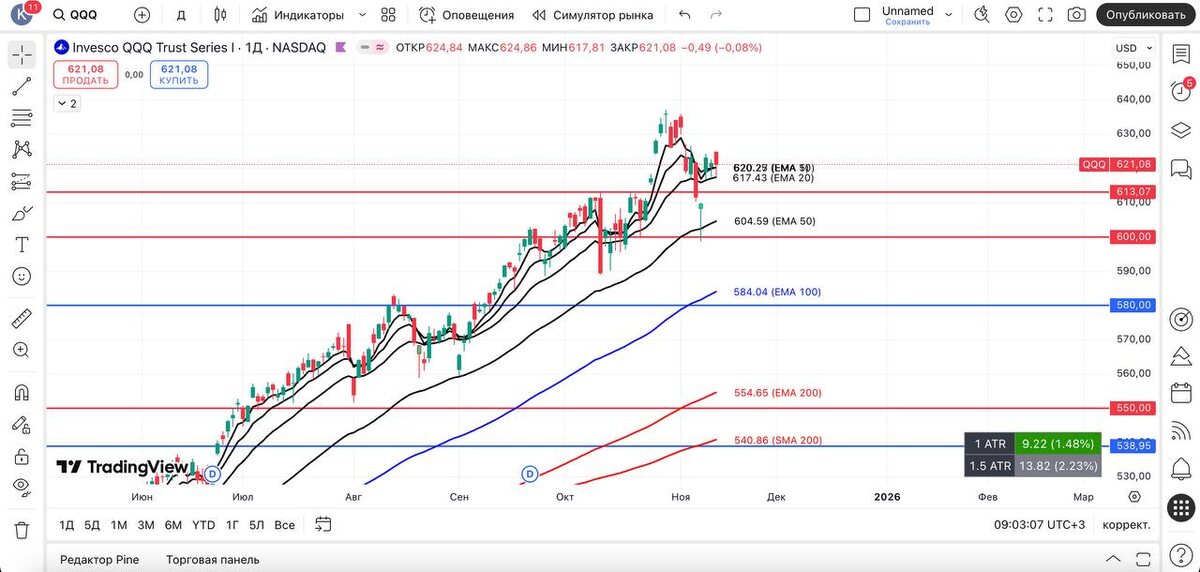
Task: Expand the favorite indicators dropdown arrow
Action: pos(362,15)
